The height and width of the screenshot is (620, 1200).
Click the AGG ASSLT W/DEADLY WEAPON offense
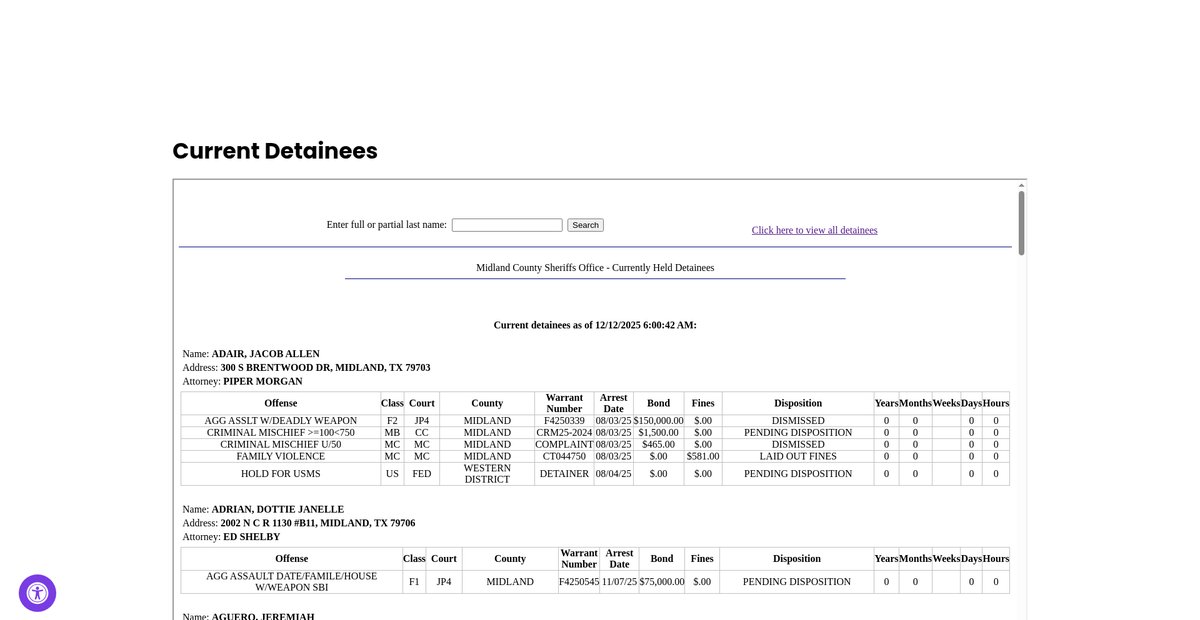coord(280,421)
